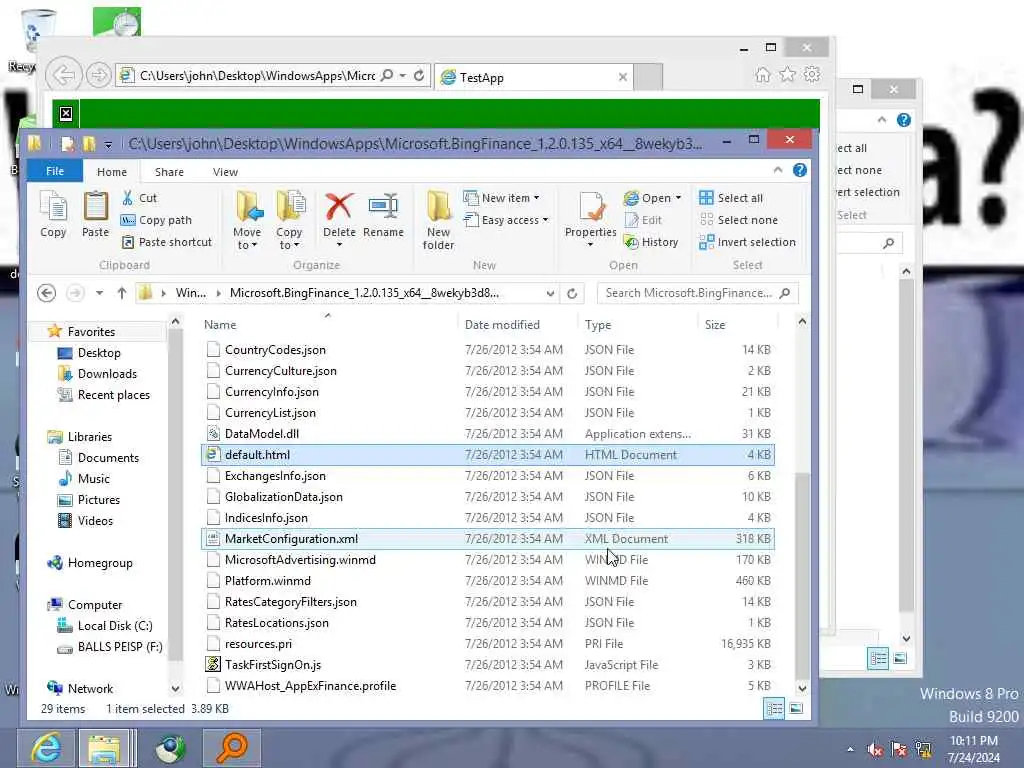Click the Paste clipboard icon
The image size is (1024, 768).
click(x=95, y=214)
